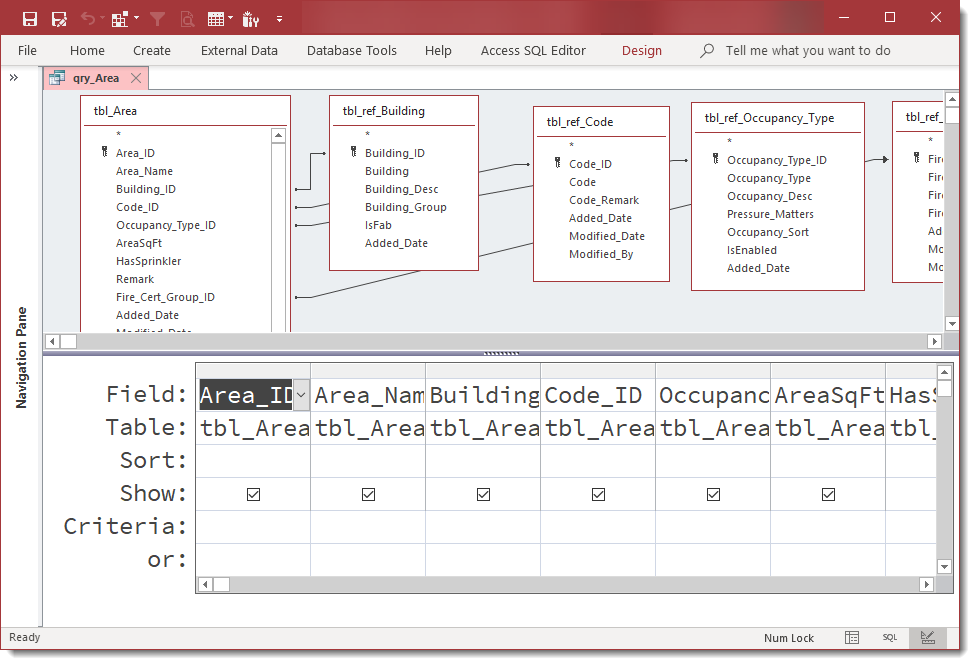975x665 pixels.
Task: Open the File menu
Action: pos(27,50)
